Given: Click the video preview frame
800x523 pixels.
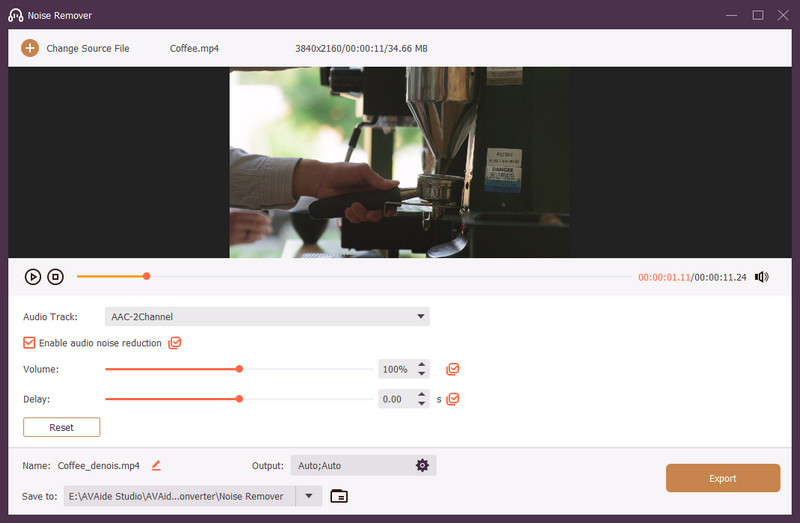Looking at the screenshot, I should 399,162.
